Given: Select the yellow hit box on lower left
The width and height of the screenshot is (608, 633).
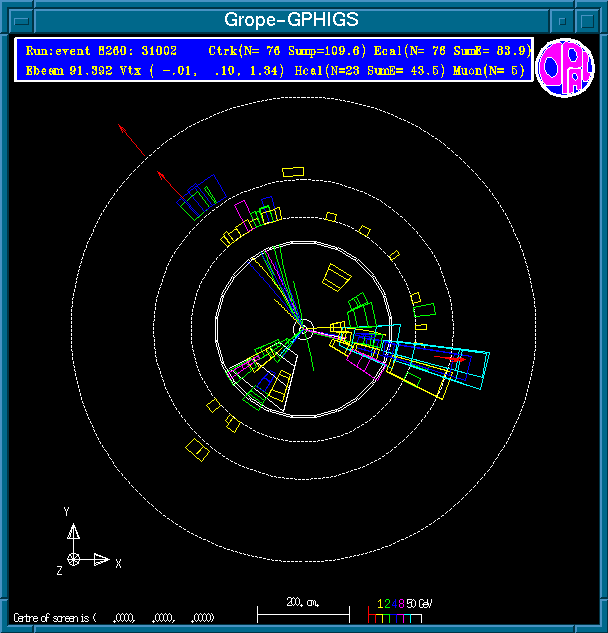Looking at the screenshot, I should pyautogui.click(x=197, y=452).
